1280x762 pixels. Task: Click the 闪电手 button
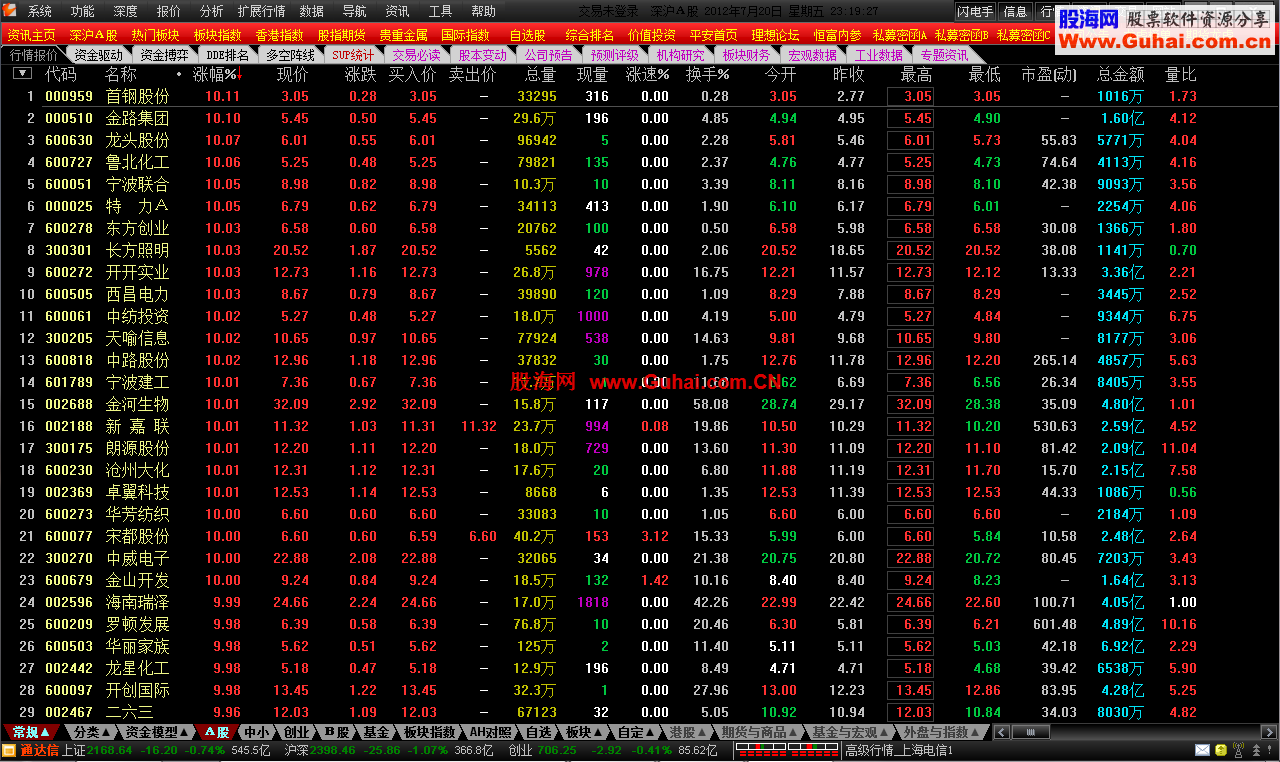click(975, 12)
